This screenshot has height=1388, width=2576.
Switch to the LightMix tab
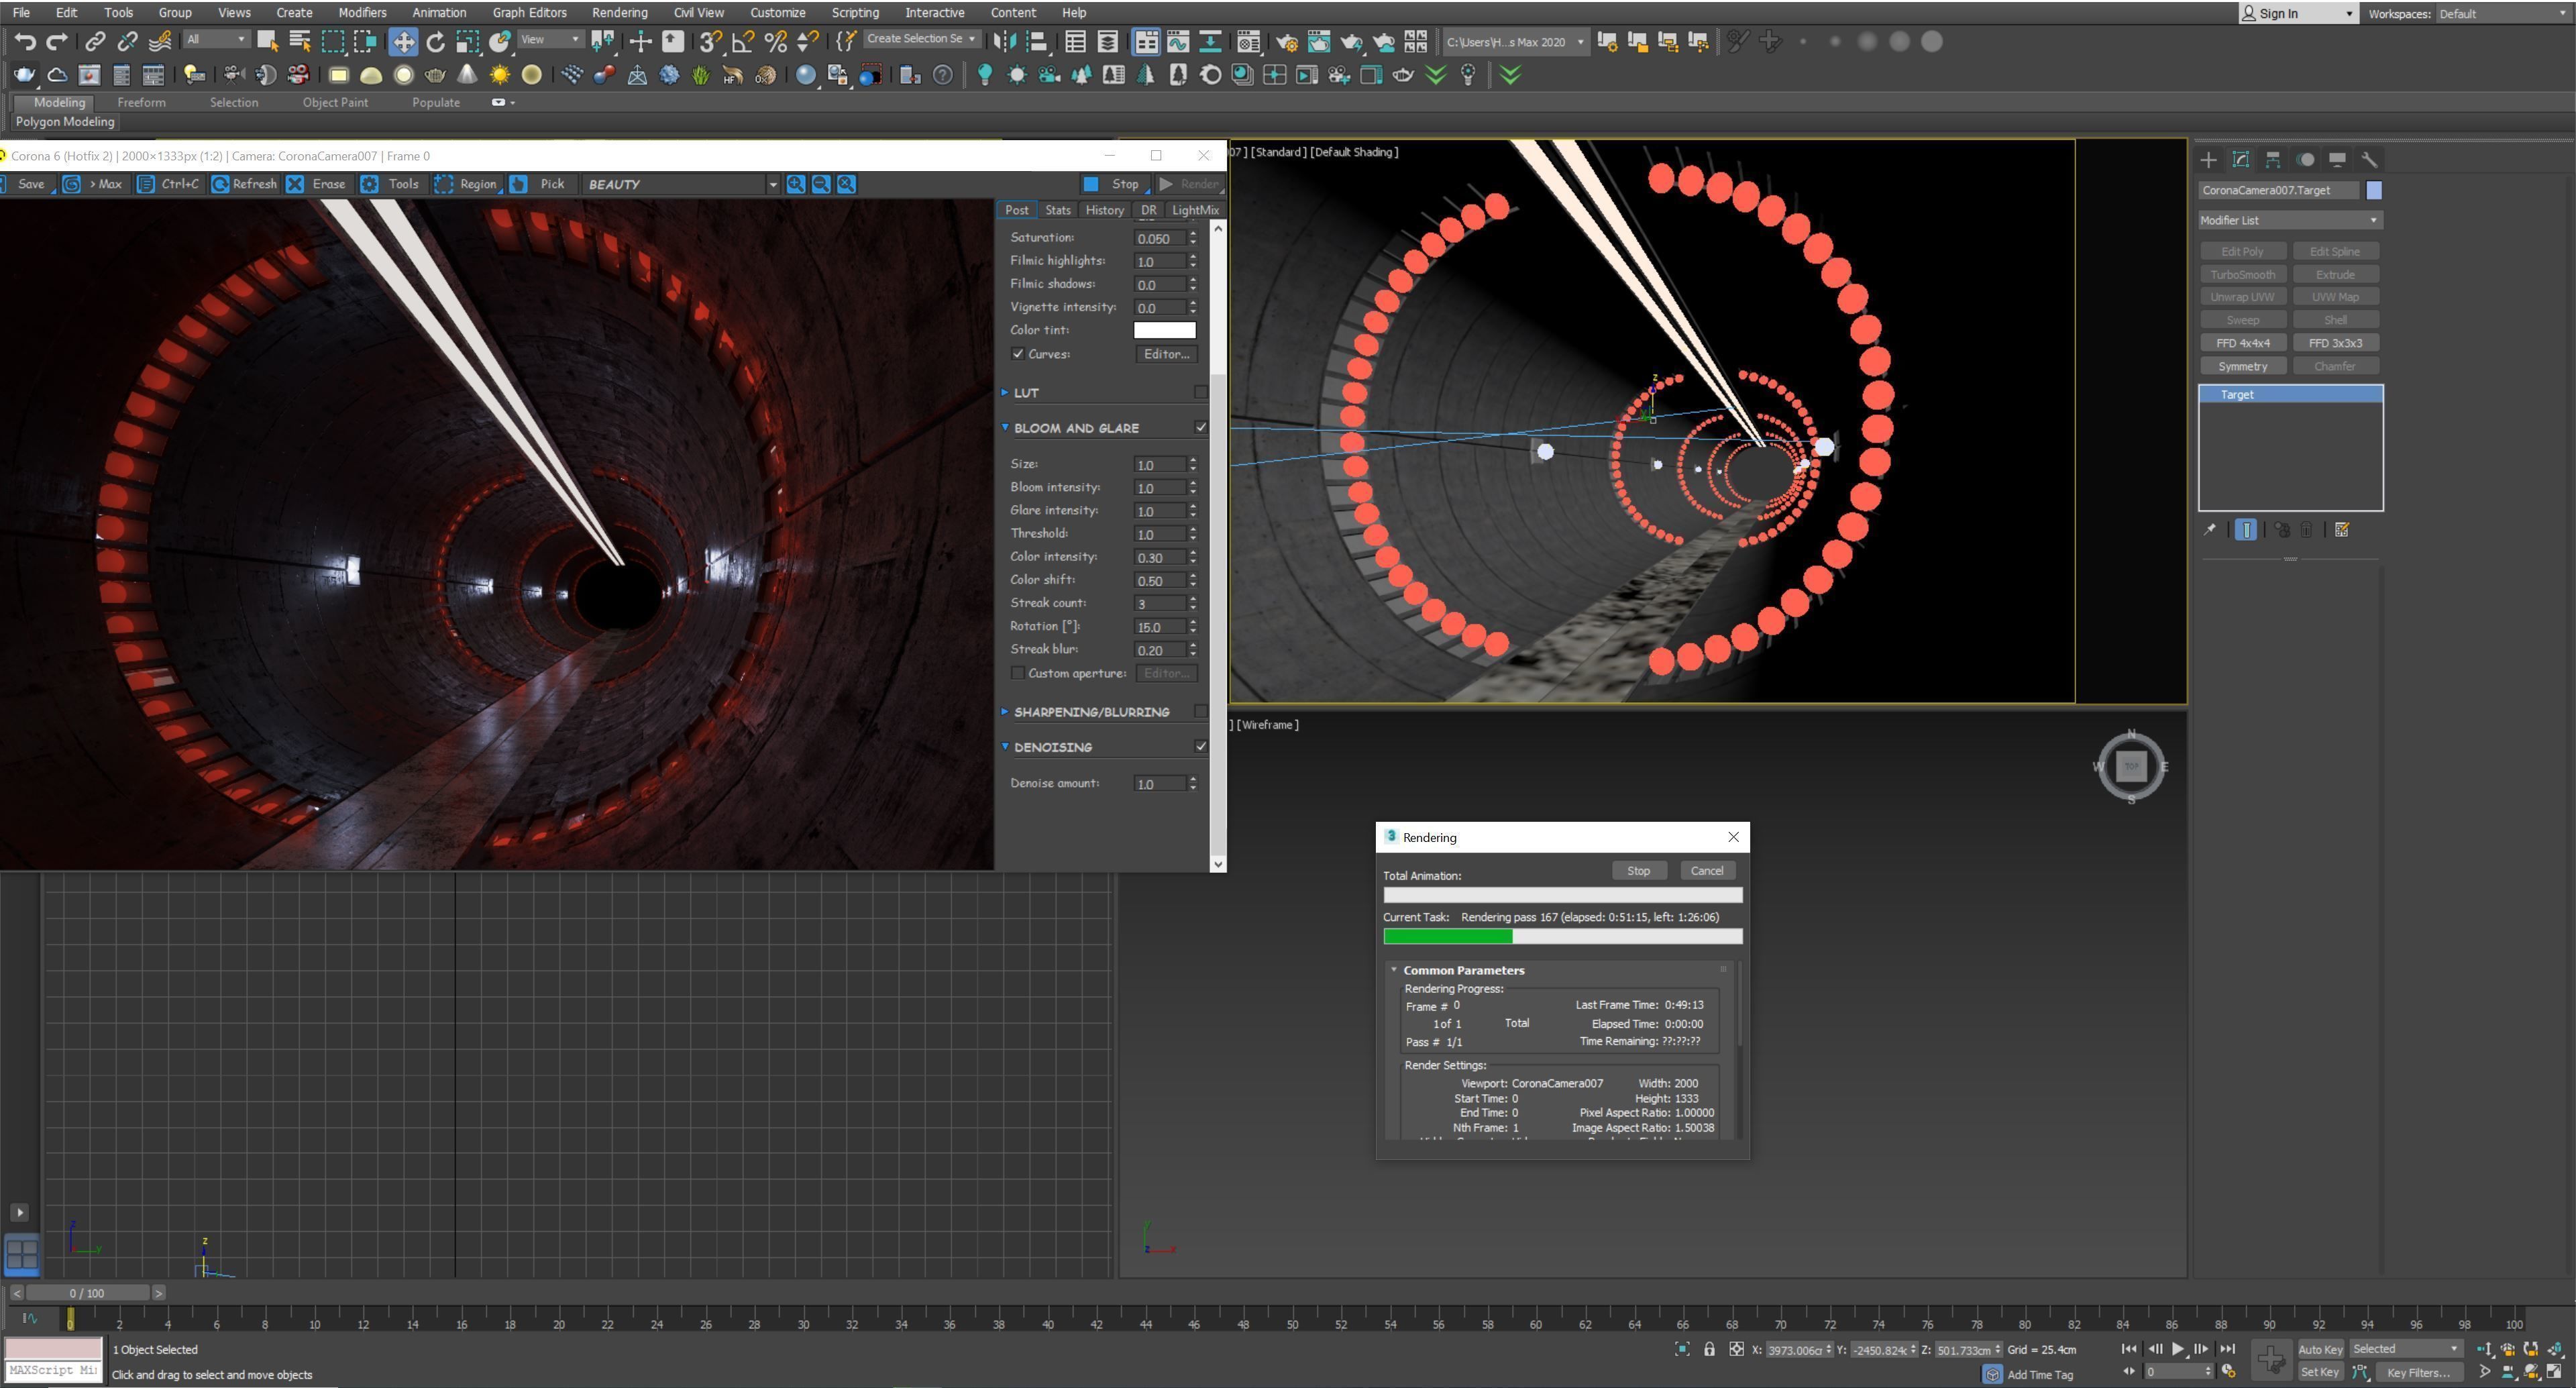1195,210
